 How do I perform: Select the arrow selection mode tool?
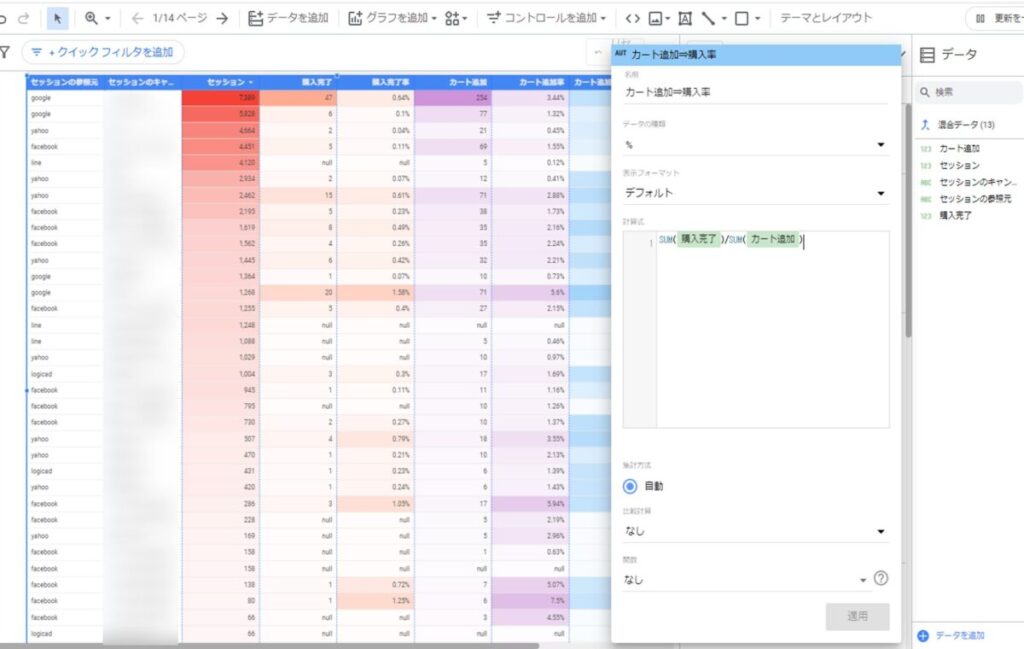[58, 18]
